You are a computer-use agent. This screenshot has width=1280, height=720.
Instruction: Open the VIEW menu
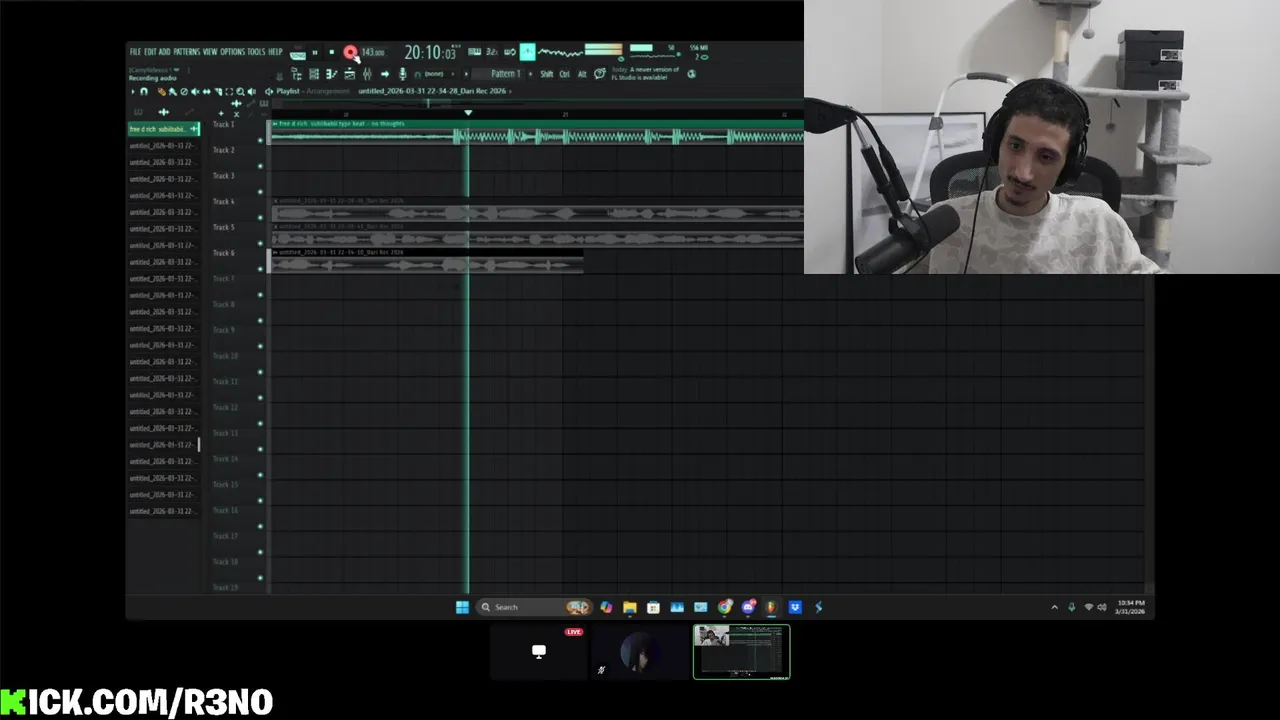pyautogui.click(x=210, y=52)
